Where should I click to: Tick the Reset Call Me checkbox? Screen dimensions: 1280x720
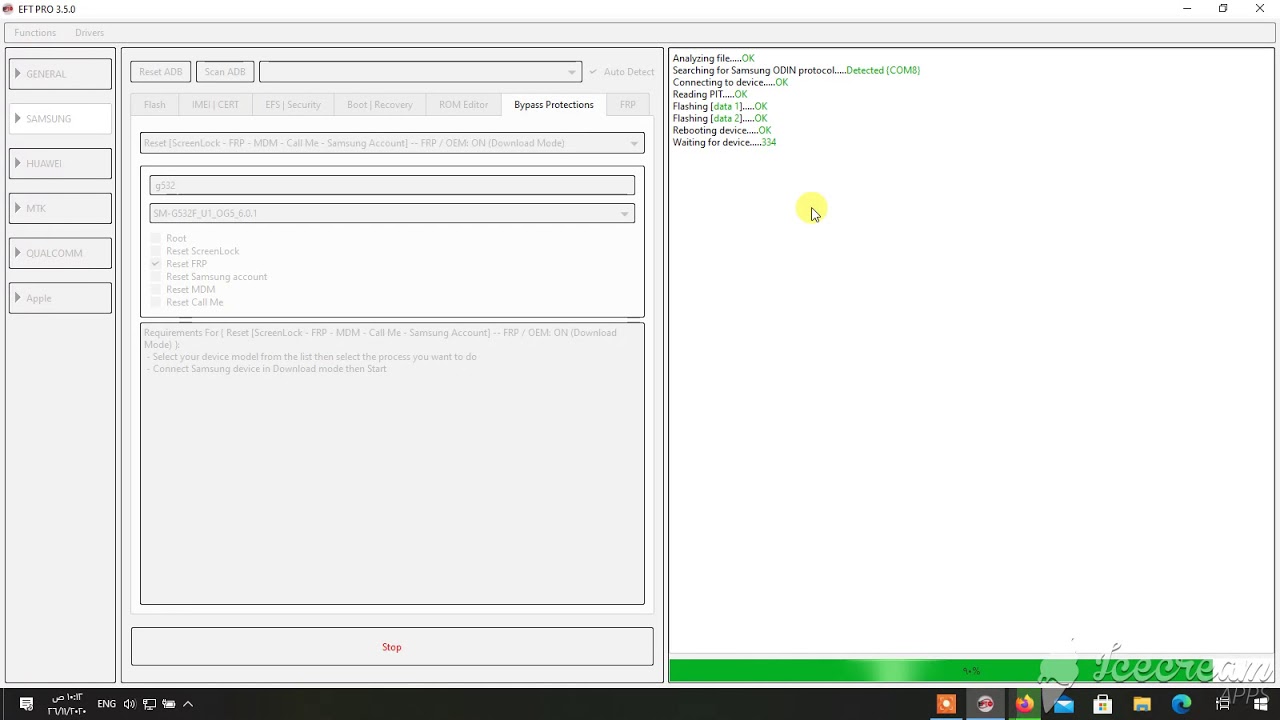pyautogui.click(x=156, y=302)
